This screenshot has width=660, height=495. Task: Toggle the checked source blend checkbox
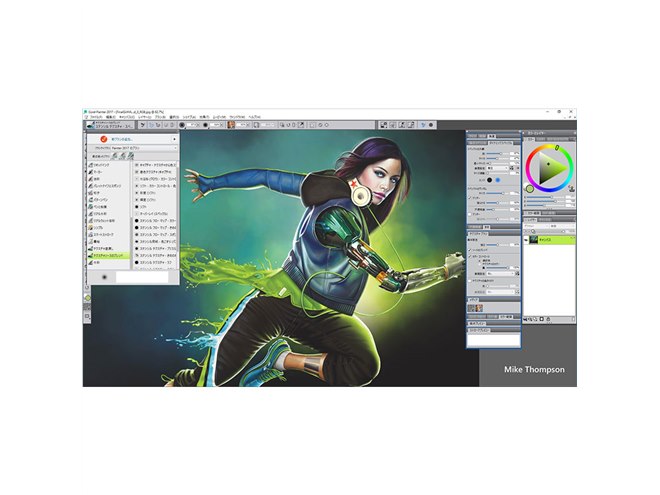point(470,250)
